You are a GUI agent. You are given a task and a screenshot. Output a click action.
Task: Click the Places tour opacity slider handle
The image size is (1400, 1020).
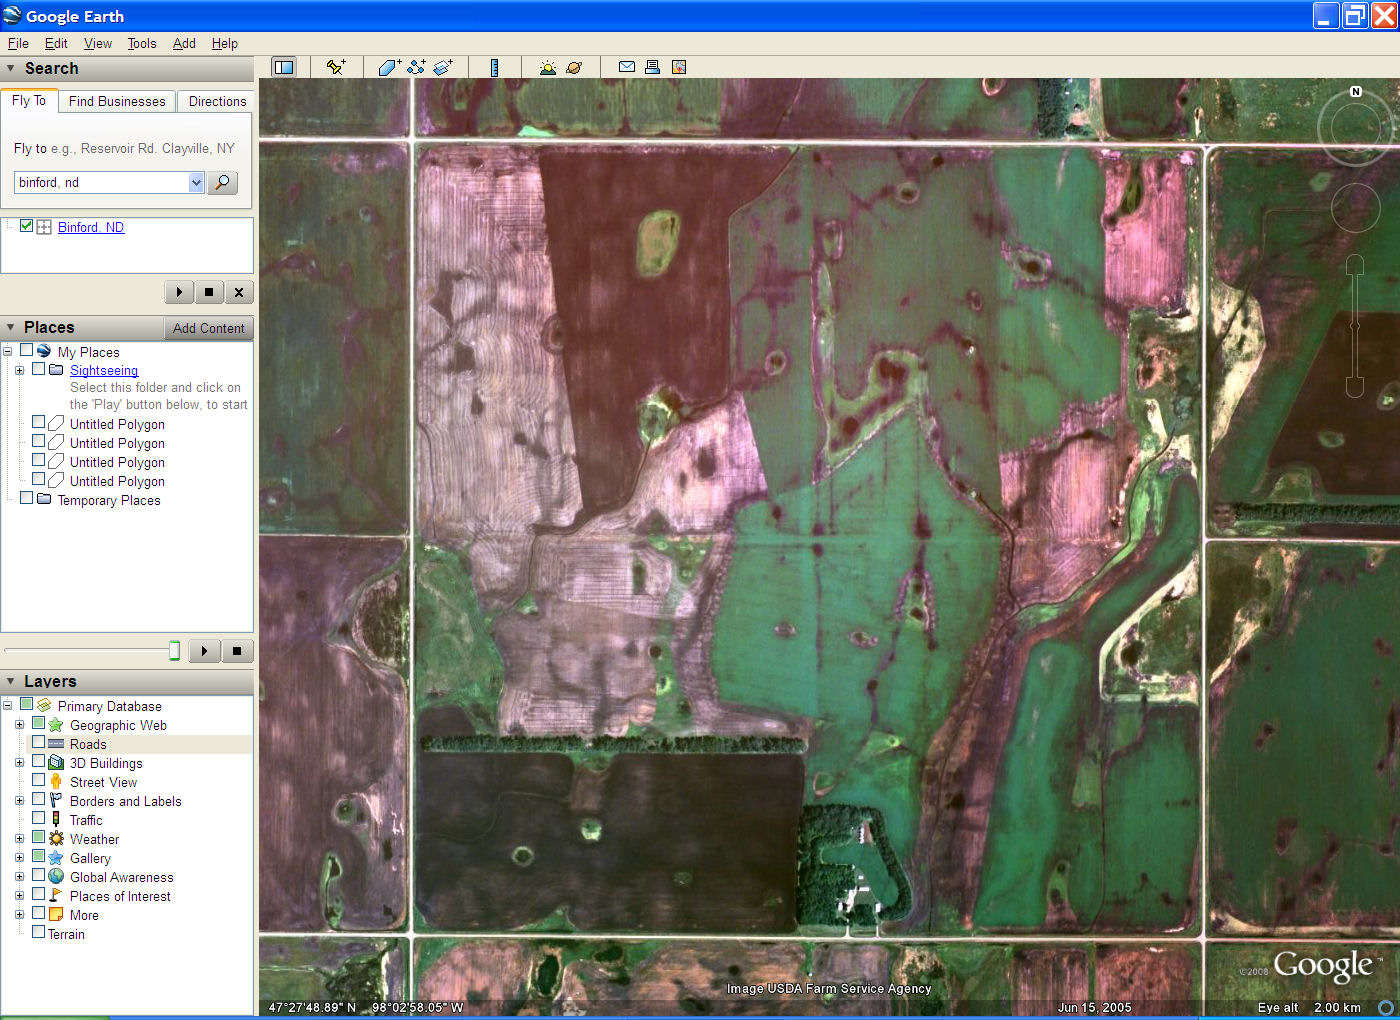[x=174, y=651]
